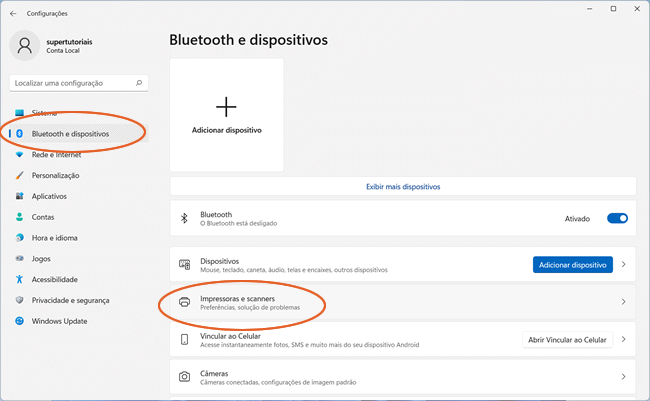Click the Bluetooth icon in the Bluetooth row
The image size is (650, 401).
tap(184, 218)
